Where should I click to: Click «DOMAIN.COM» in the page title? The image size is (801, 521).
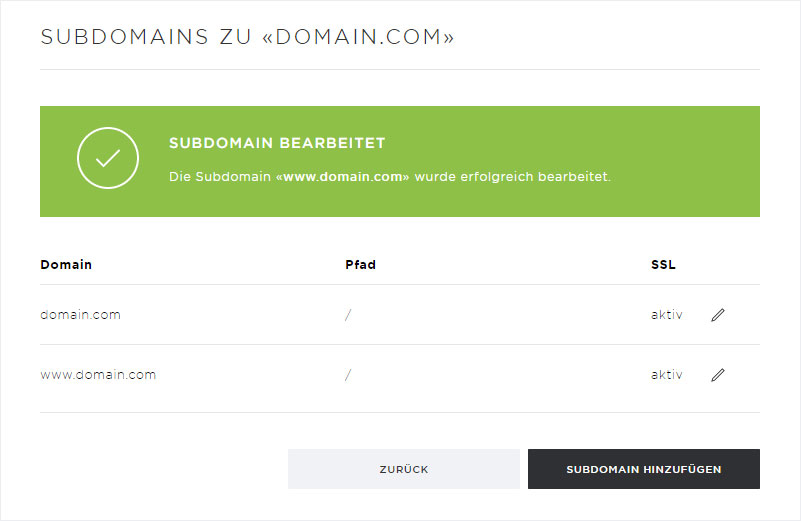click(x=358, y=37)
